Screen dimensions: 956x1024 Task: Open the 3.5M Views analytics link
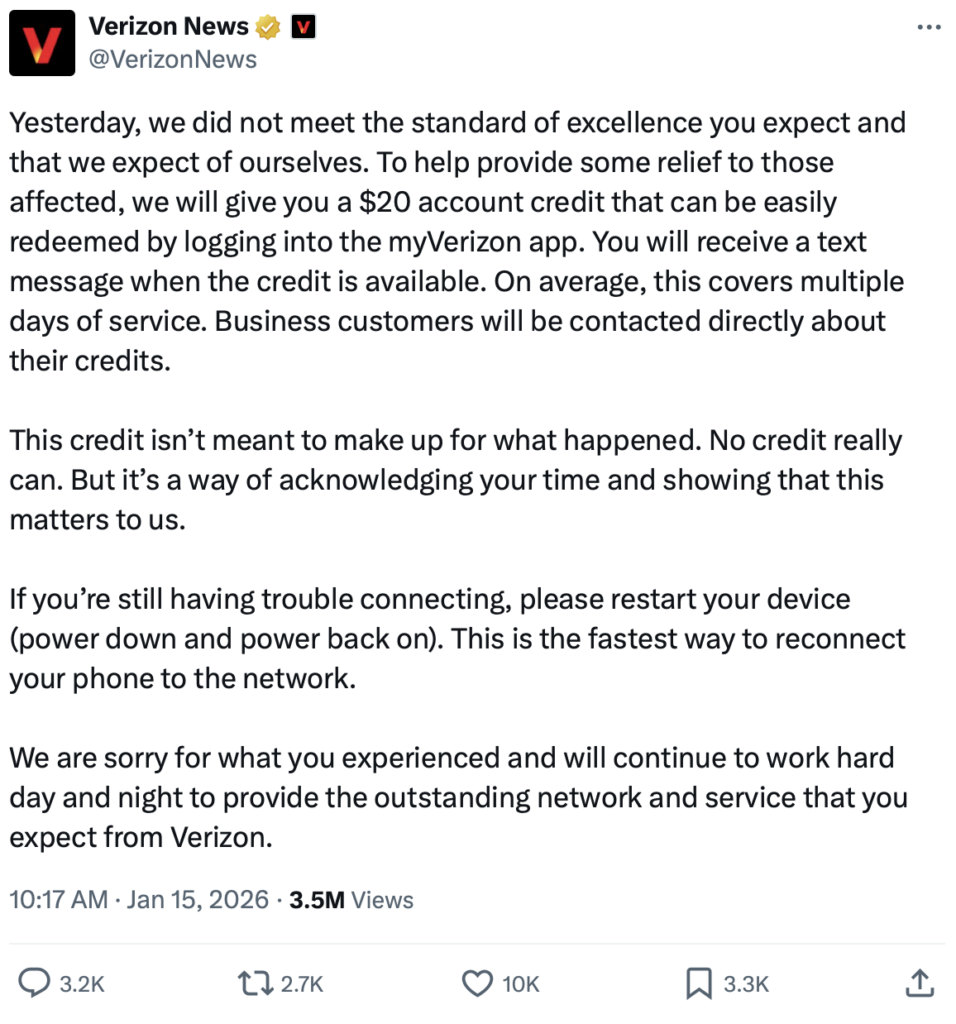(x=350, y=899)
